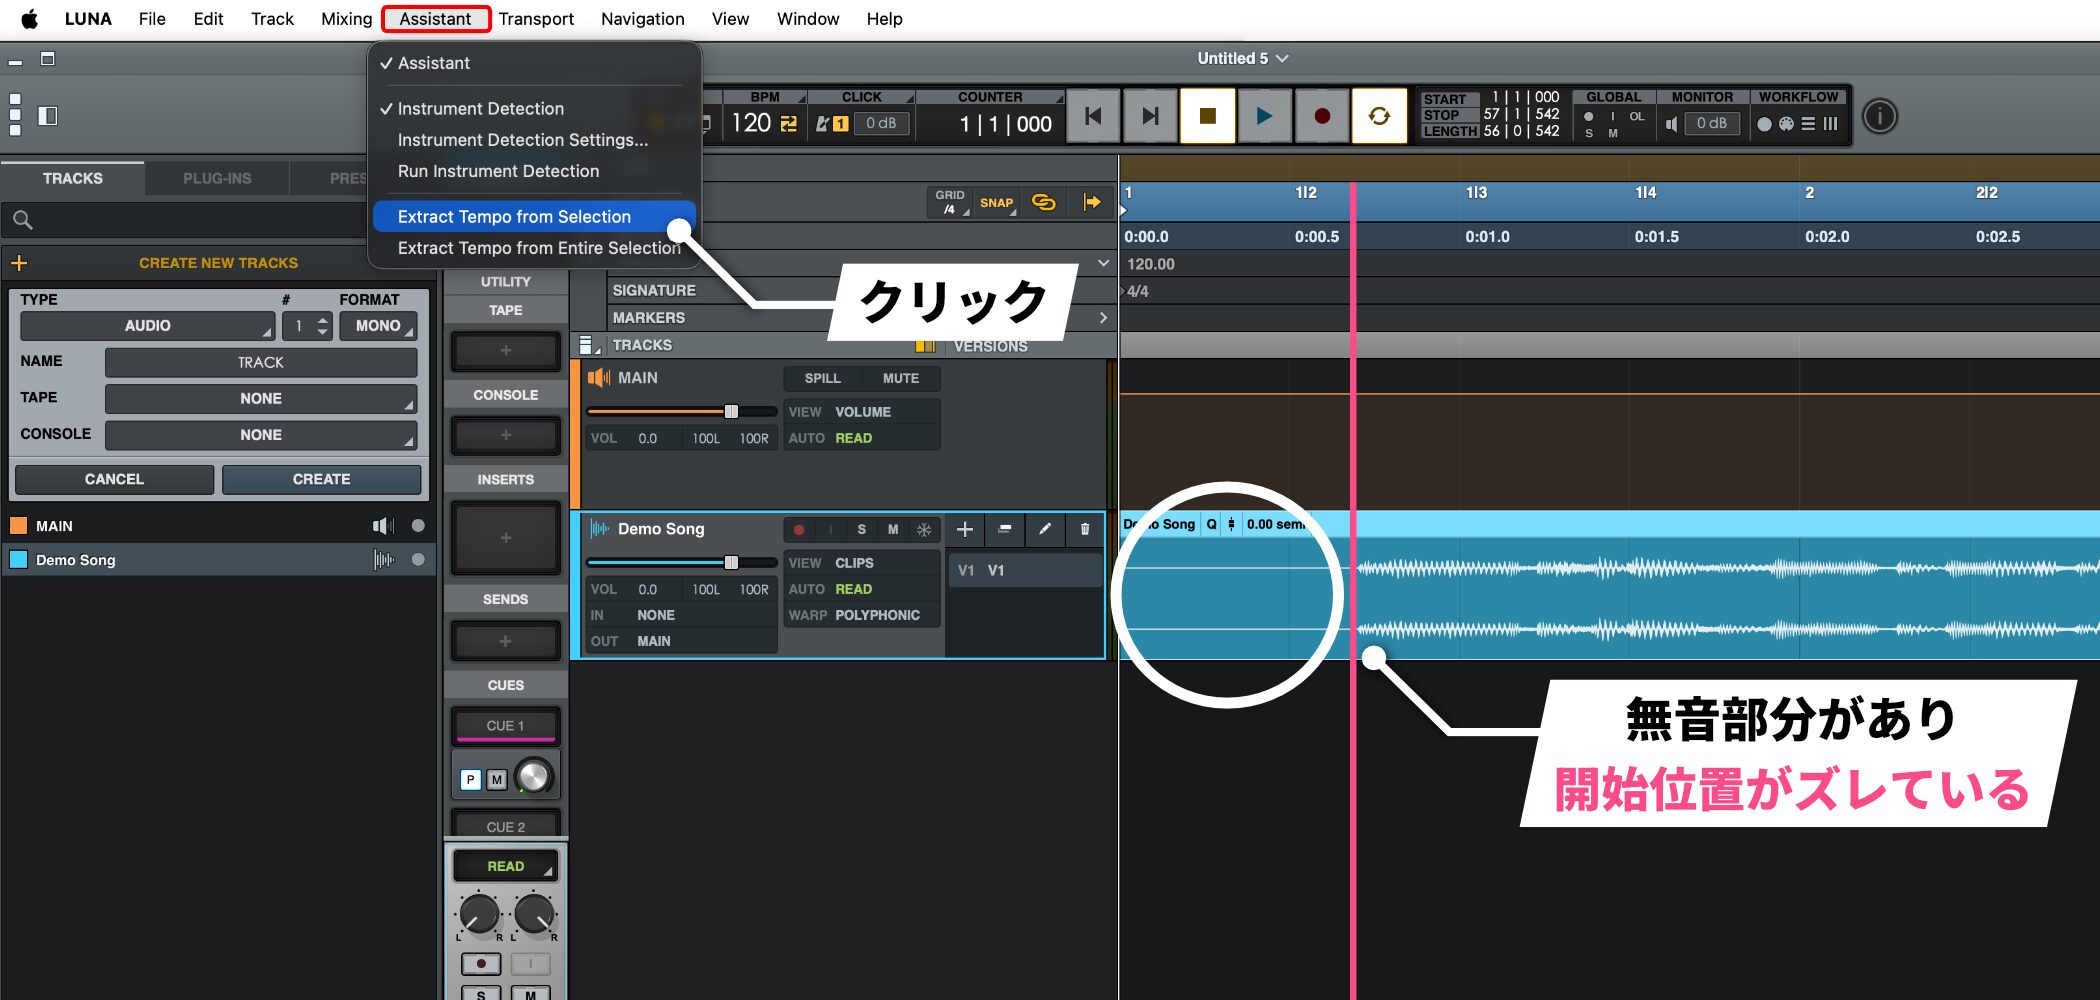Viewport: 2100px width, 1000px height.
Task: Click the link icon next to SNAP
Action: point(1043,203)
